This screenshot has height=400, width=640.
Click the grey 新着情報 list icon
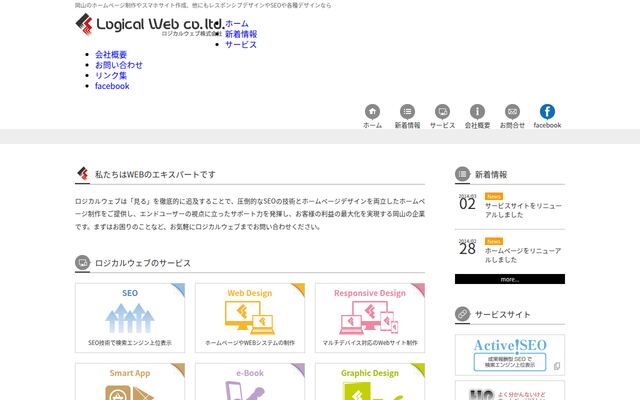pos(407,111)
